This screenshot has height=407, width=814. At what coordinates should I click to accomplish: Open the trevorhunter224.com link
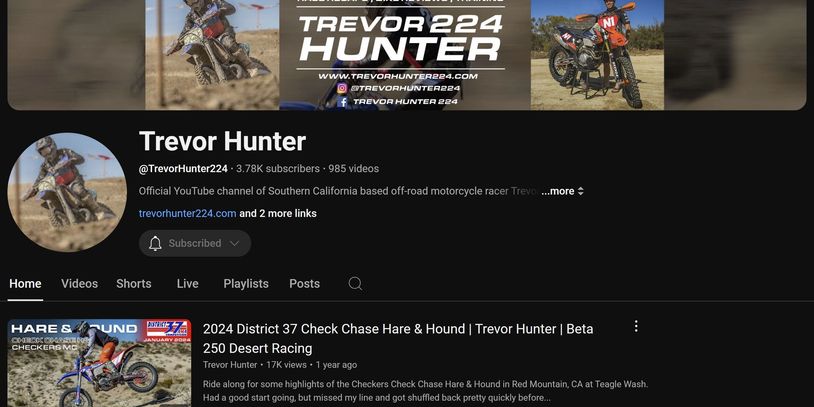click(x=187, y=213)
